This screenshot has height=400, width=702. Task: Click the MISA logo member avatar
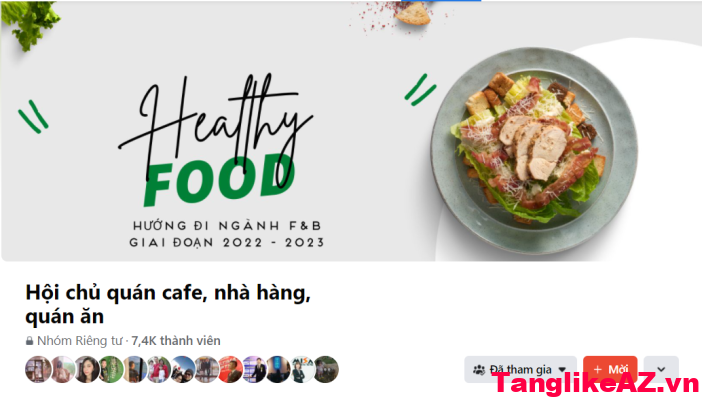click(302, 370)
